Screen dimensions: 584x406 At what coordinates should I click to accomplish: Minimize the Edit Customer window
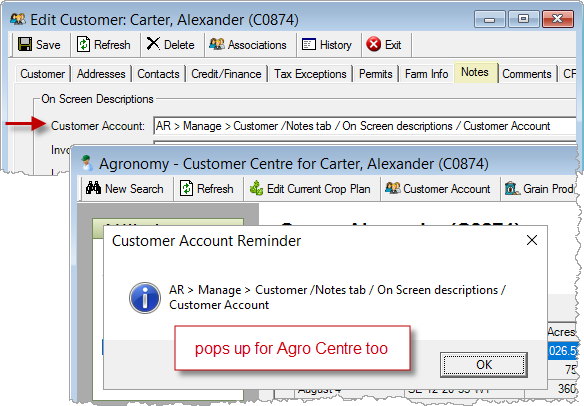tap(489, 19)
